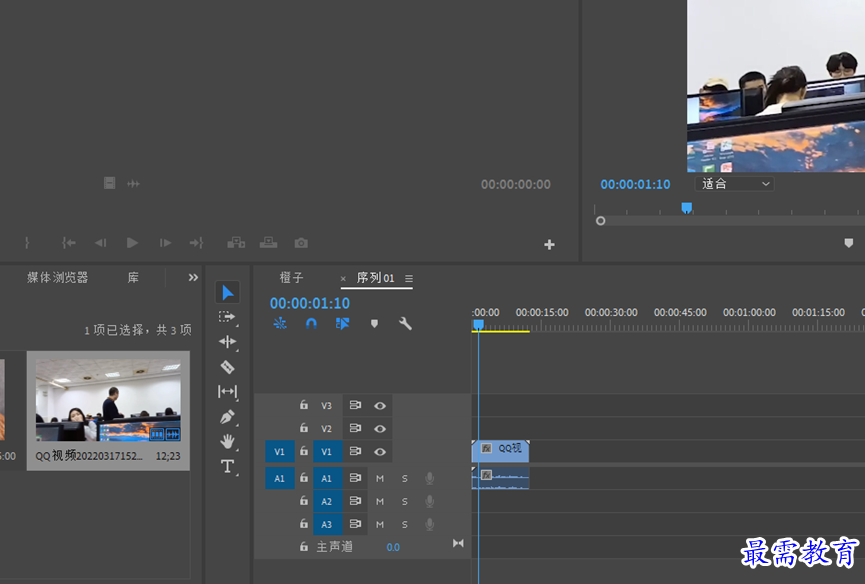Switch to 媒体浏览器 tab
Screen dimensions: 865x584
tap(58, 277)
